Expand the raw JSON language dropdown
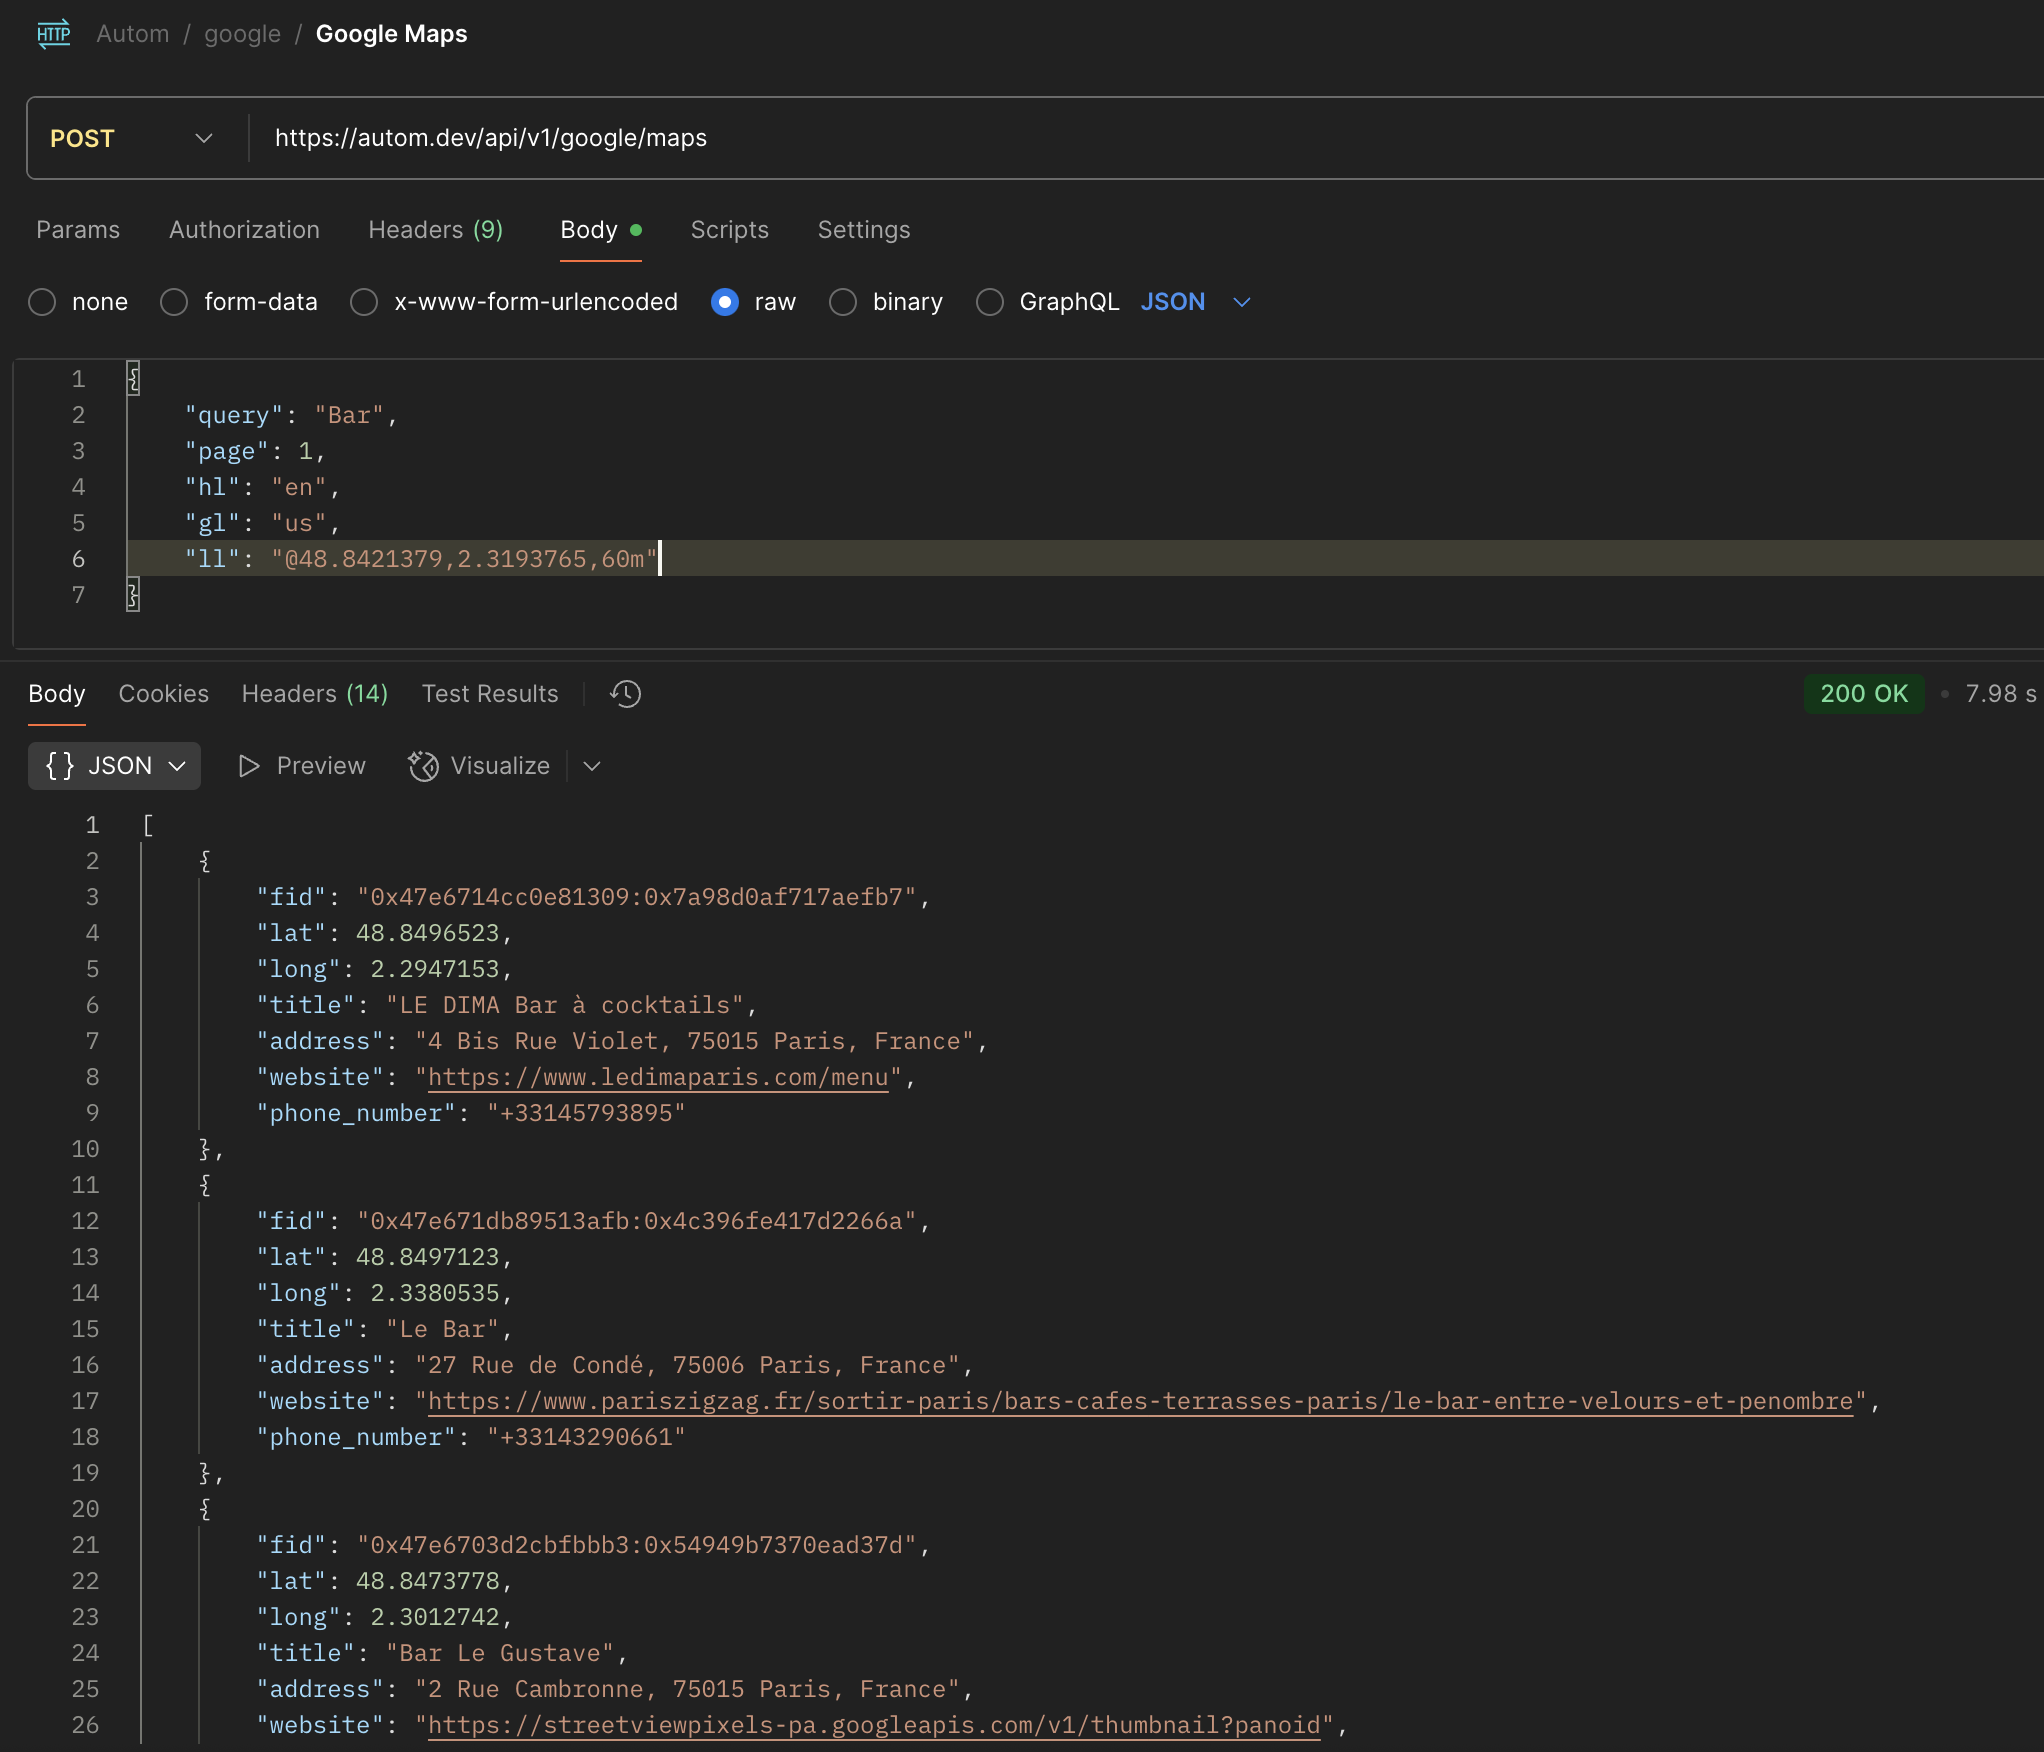 point(1242,302)
